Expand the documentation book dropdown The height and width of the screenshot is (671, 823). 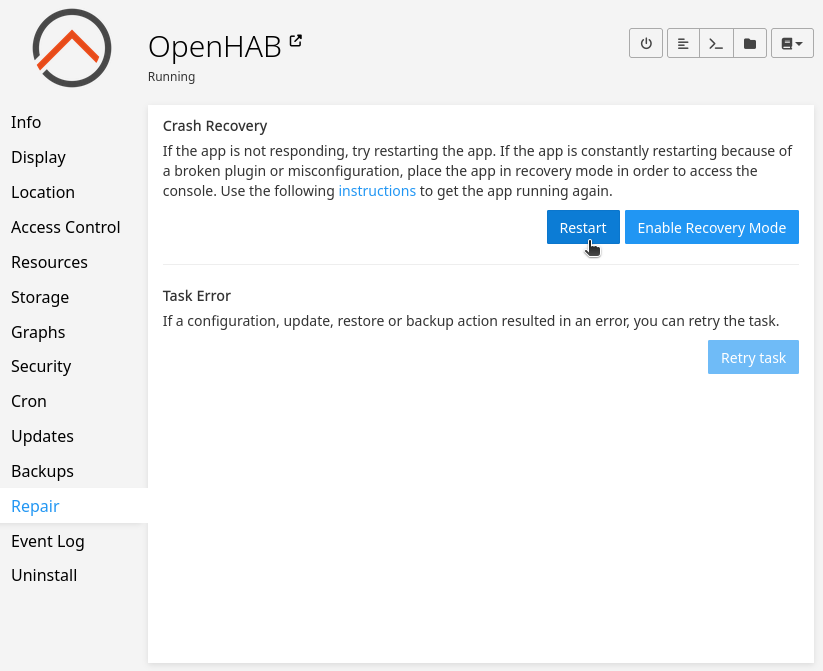click(x=792, y=44)
